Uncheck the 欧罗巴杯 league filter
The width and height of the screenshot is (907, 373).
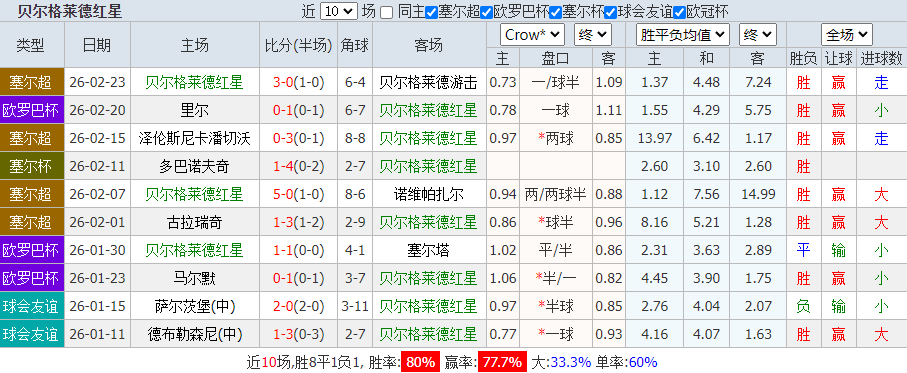pos(487,12)
